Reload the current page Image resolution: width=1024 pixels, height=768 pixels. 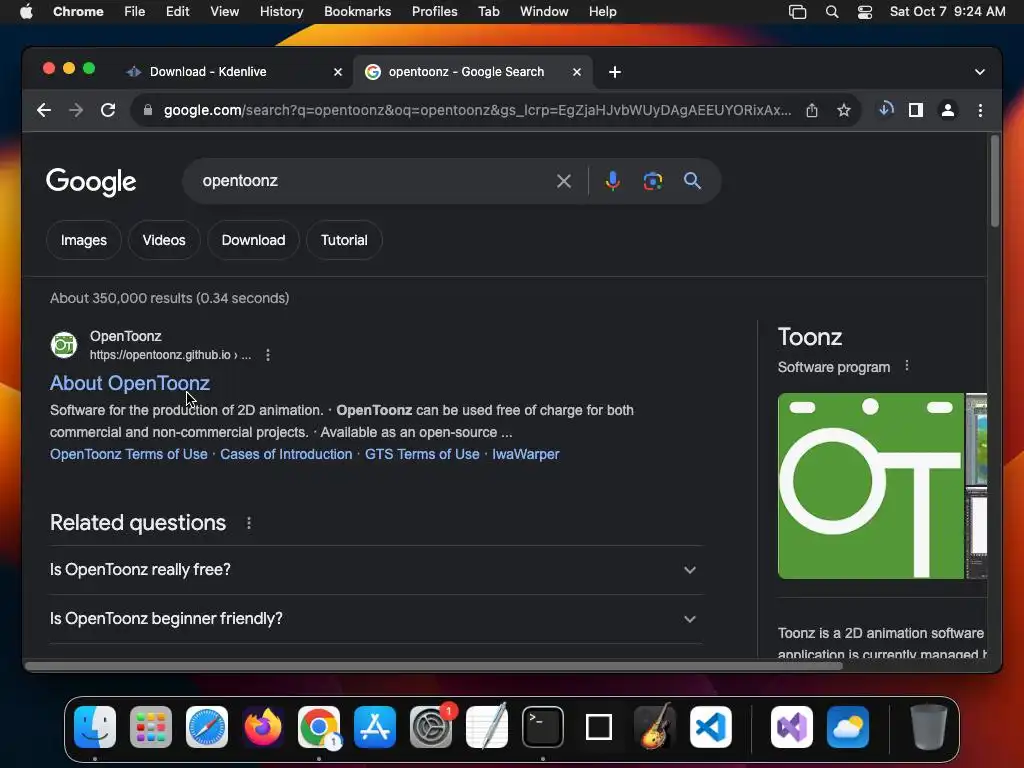(108, 110)
